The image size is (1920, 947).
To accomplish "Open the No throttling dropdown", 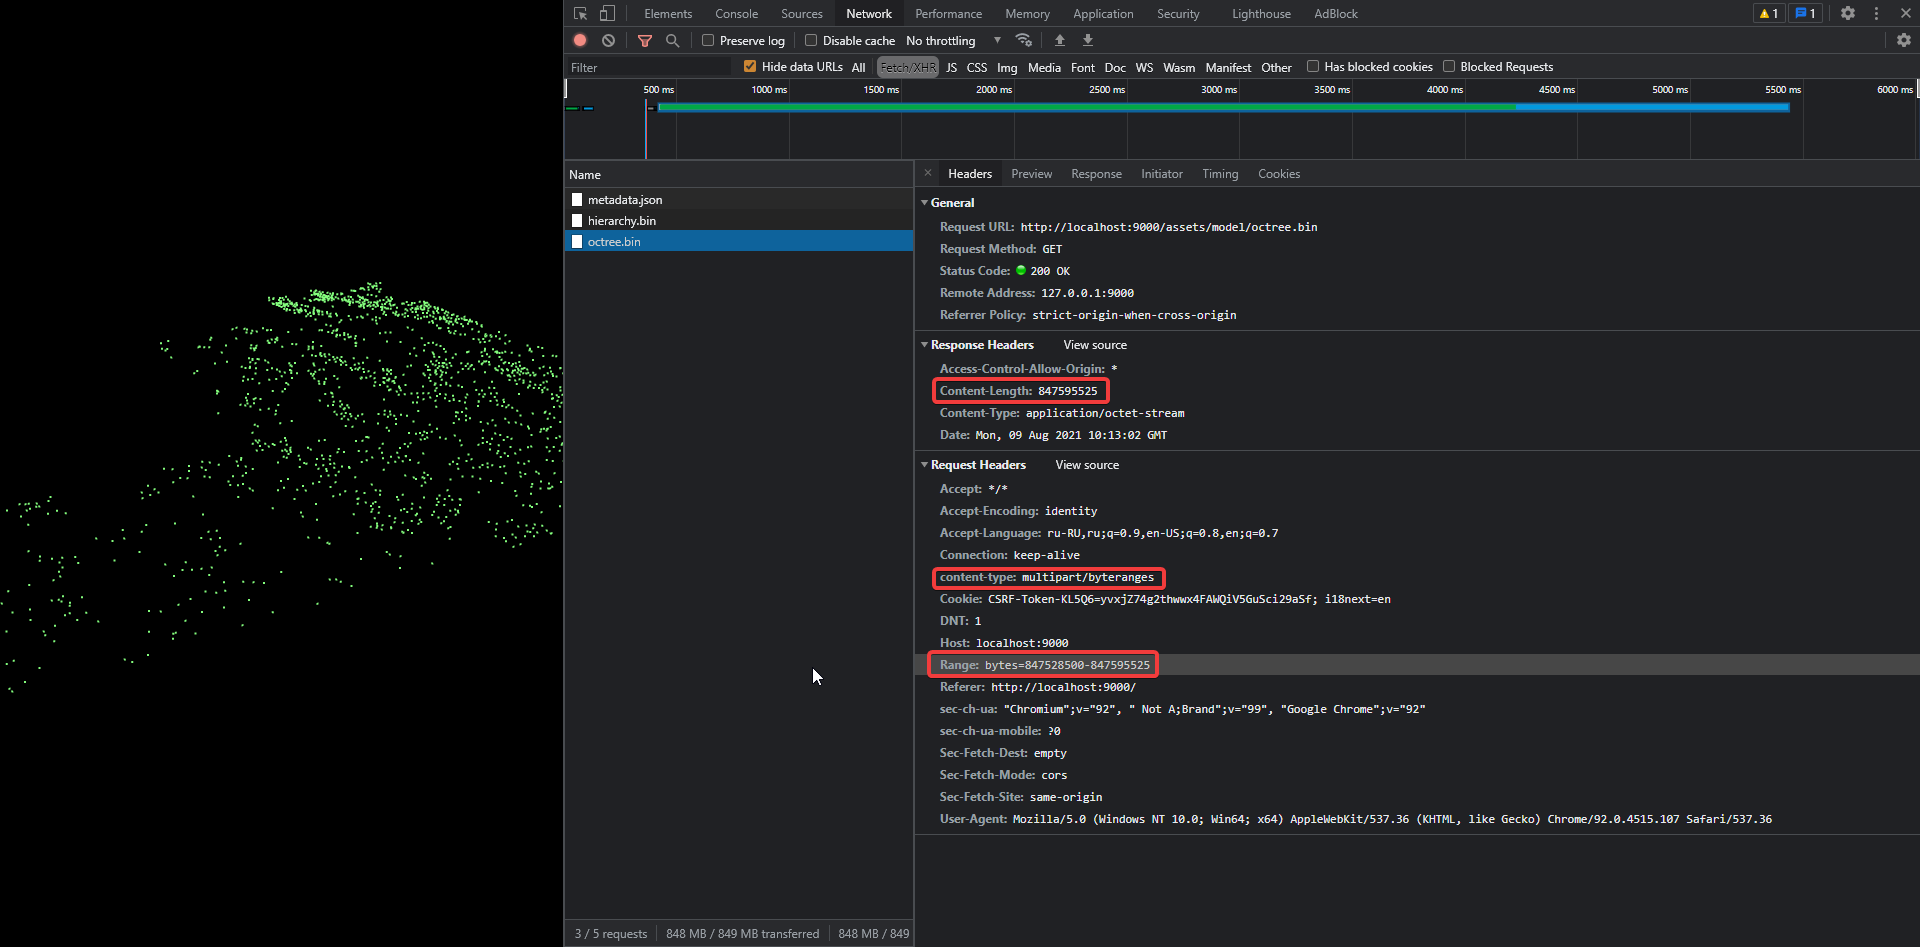I will [940, 40].
